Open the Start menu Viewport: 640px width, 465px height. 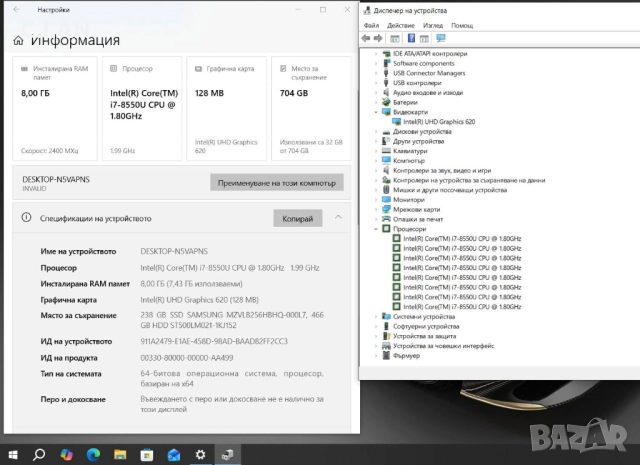pyautogui.click(x=13, y=454)
